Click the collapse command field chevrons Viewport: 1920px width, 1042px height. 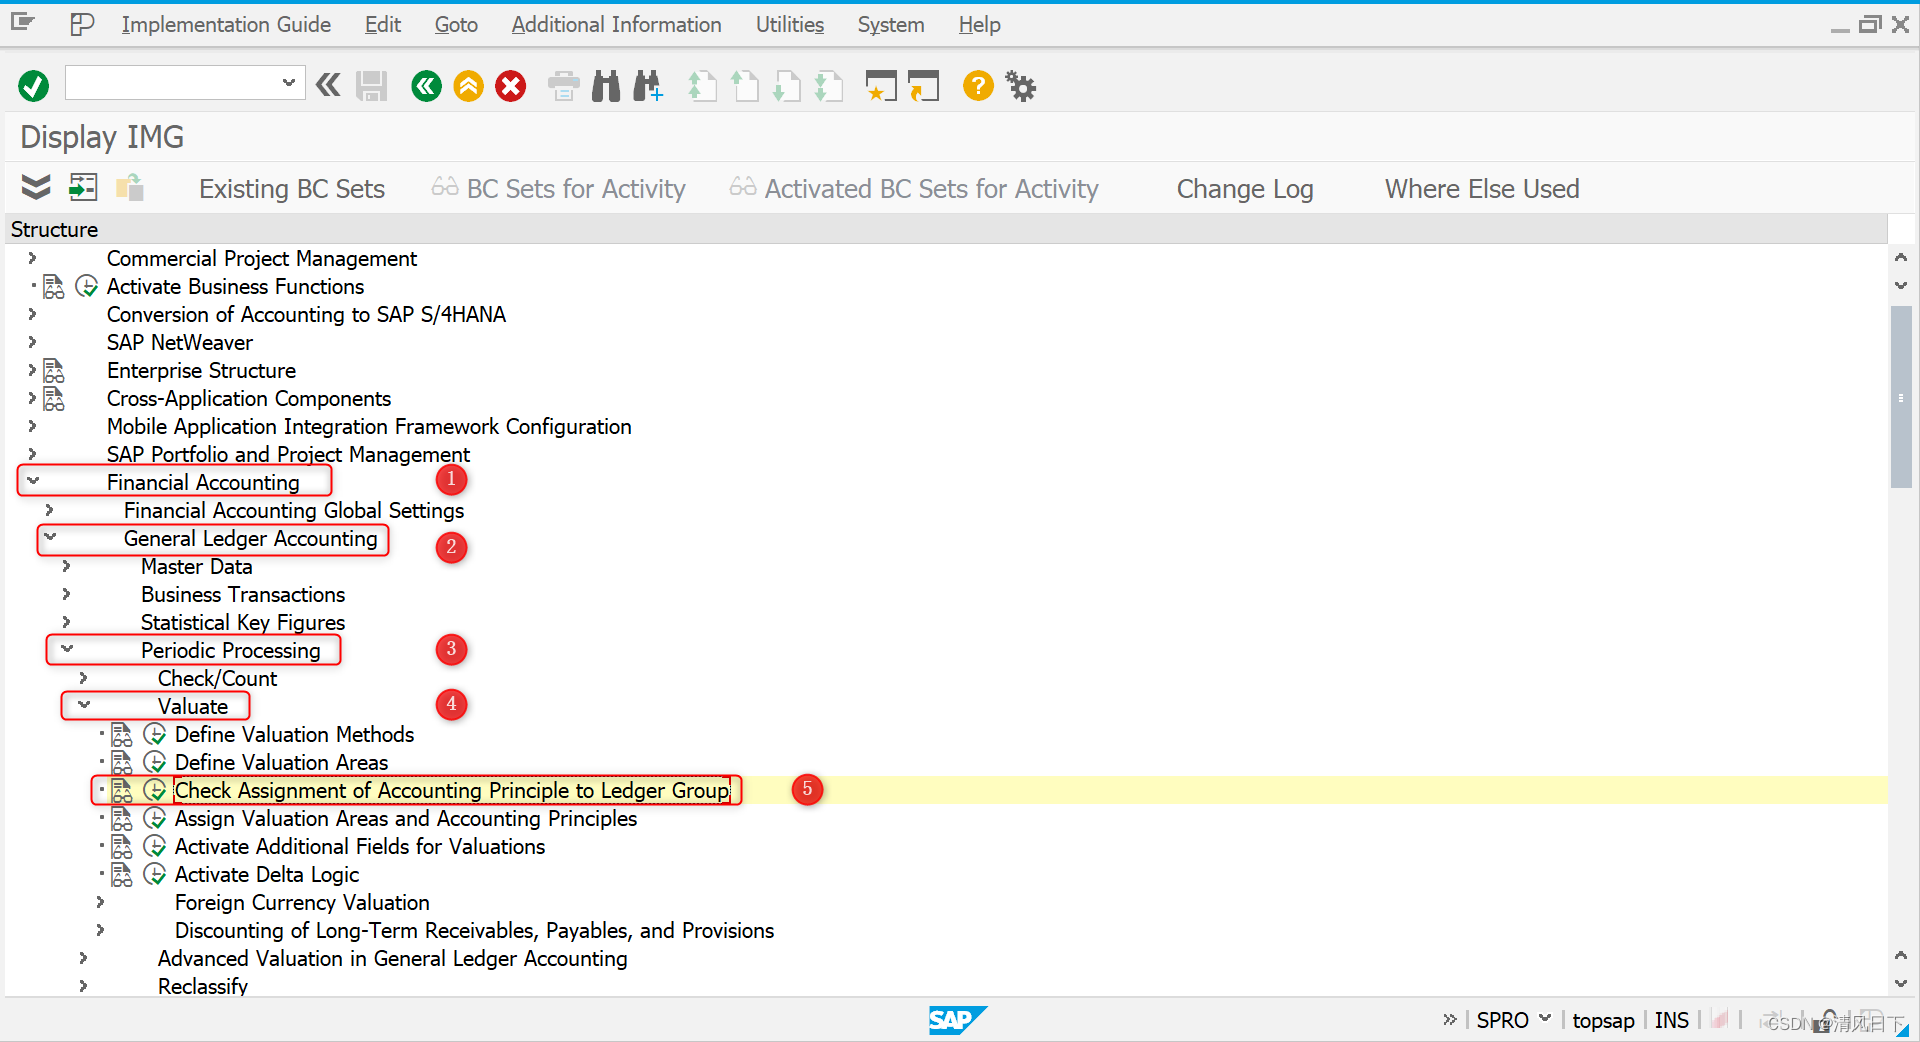click(x=328, y=85)
